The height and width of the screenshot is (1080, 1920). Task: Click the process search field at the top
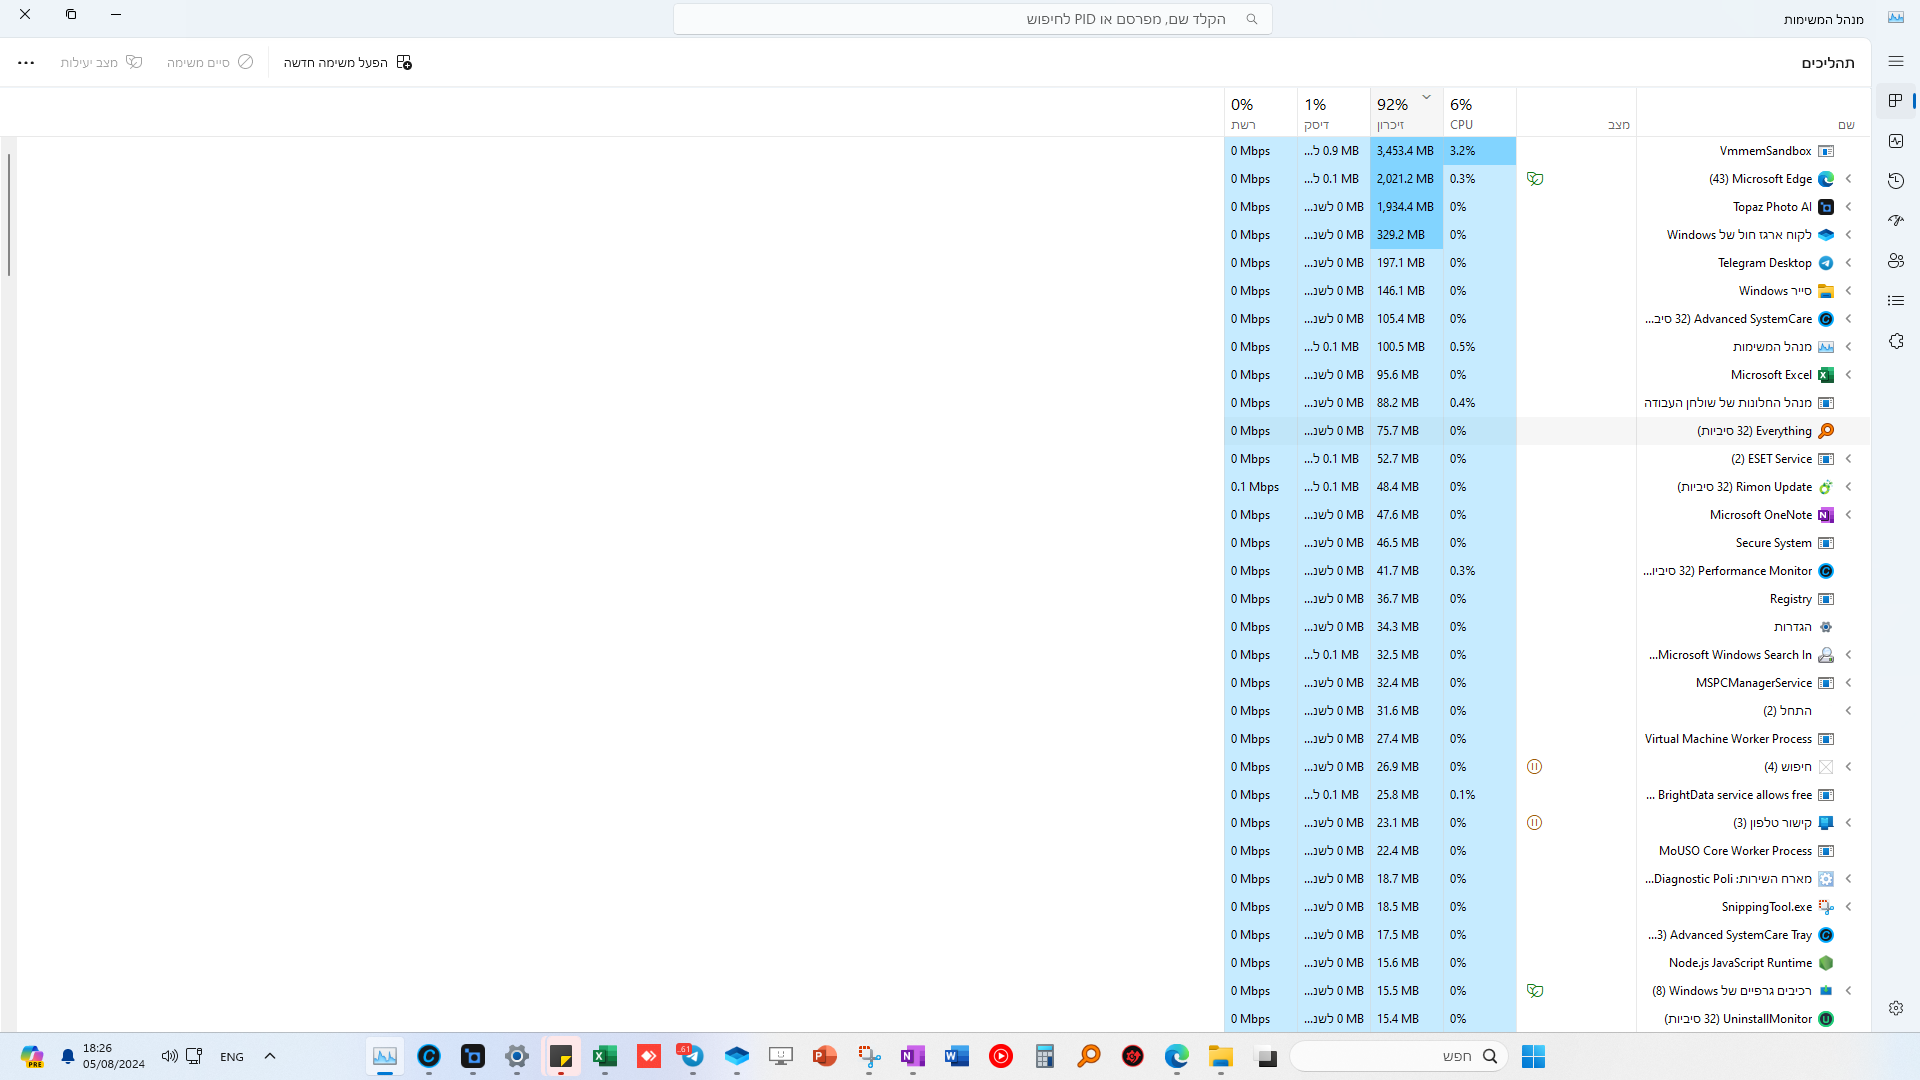(972, 19)
